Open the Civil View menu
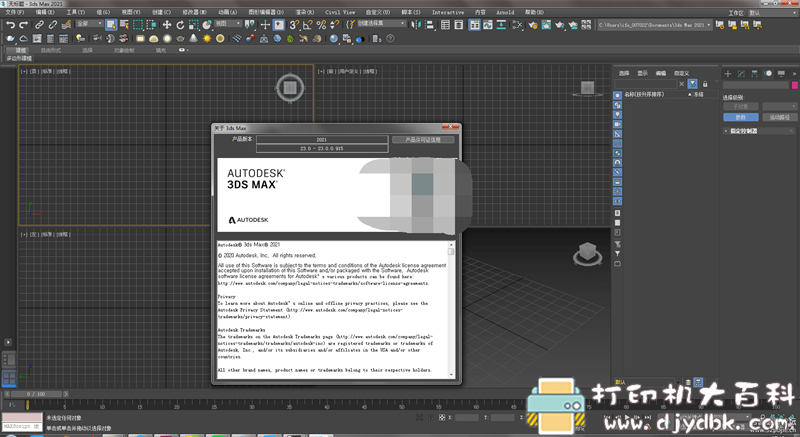 (340, 12)
